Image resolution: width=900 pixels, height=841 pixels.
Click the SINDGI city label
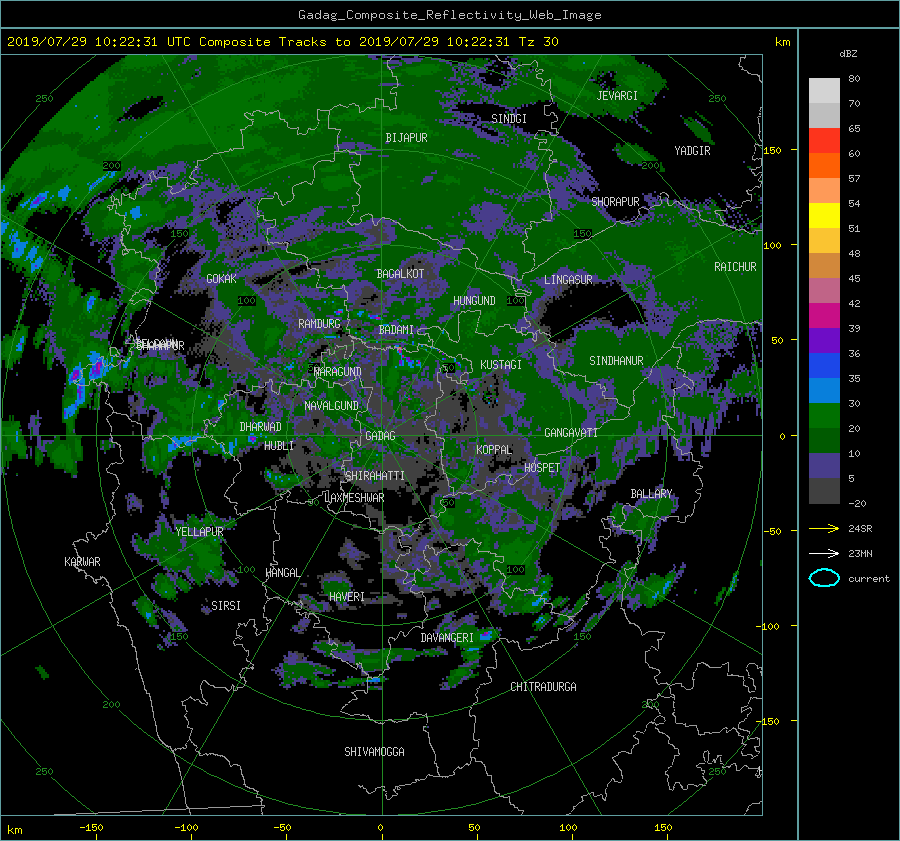[509, 119]
